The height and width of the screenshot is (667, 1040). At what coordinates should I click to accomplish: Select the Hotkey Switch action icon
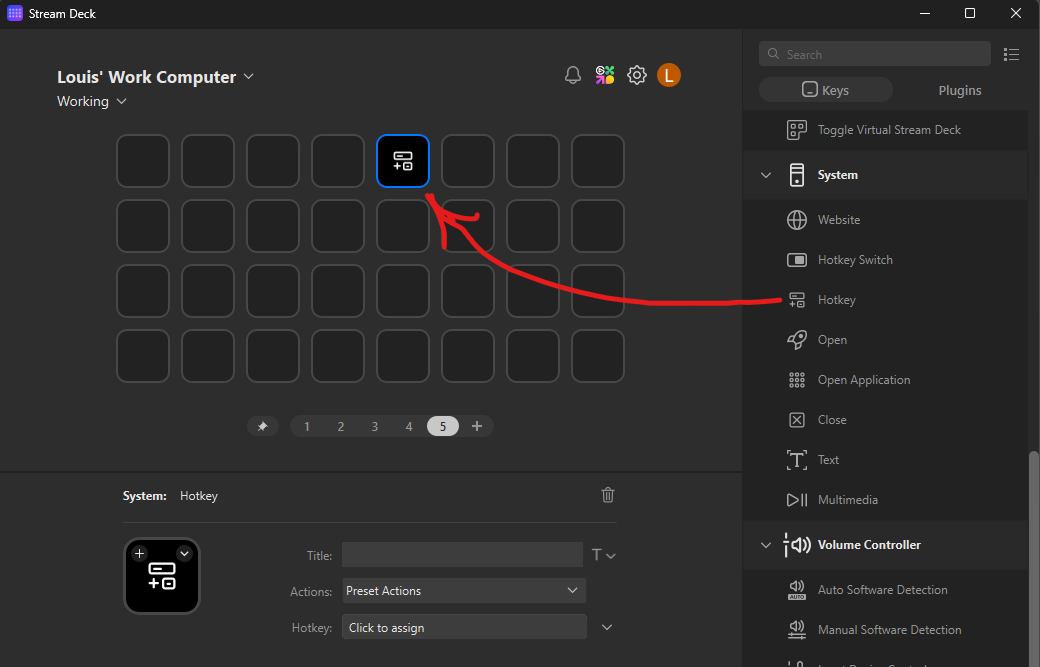click(797, 259)
